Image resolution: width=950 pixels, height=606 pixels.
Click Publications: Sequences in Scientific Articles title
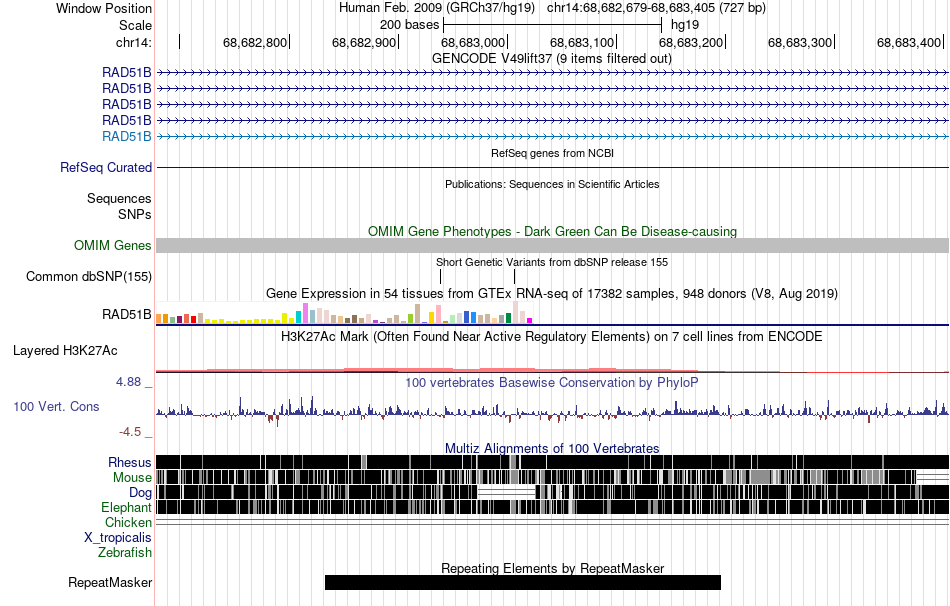point(552,184)
